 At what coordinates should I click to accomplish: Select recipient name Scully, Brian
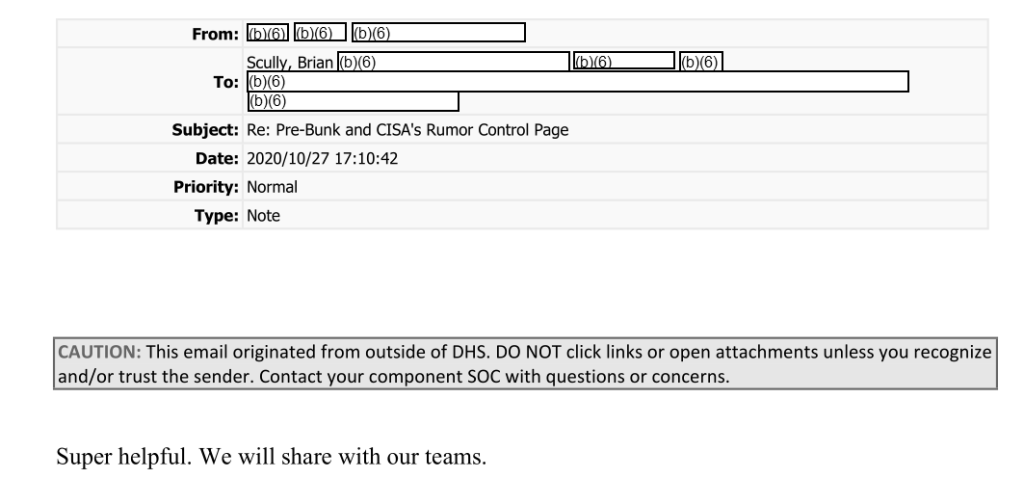[290, 63]
